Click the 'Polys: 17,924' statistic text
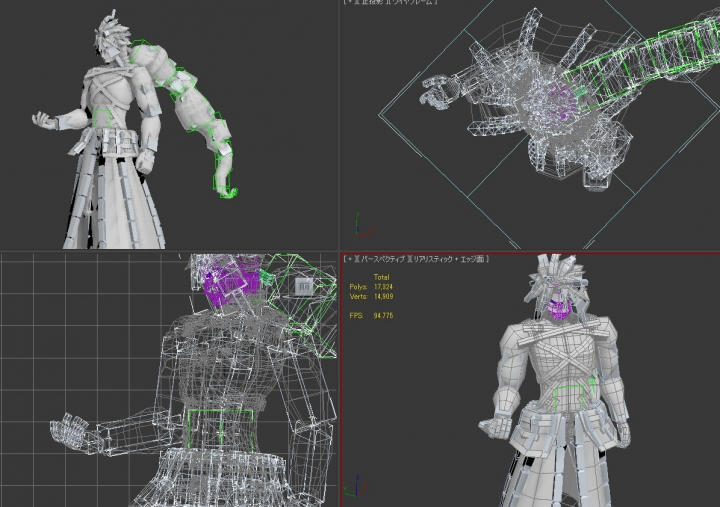Screen dimensions: 720x507 [x=371, y=287]
